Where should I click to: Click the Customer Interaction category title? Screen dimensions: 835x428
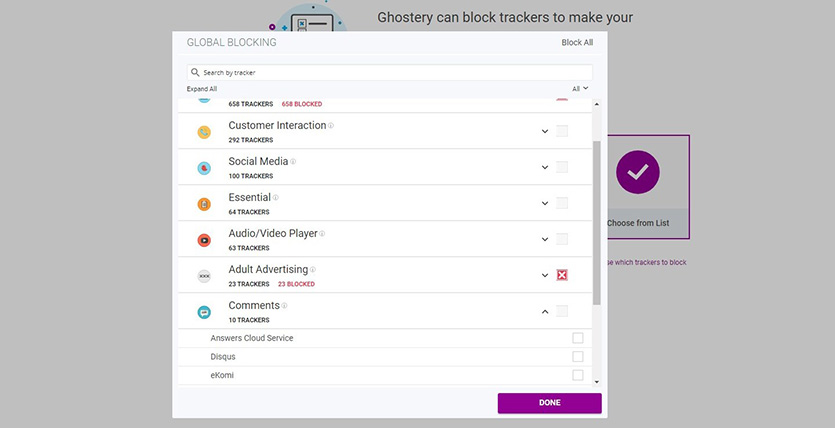[x=277, y=126]
